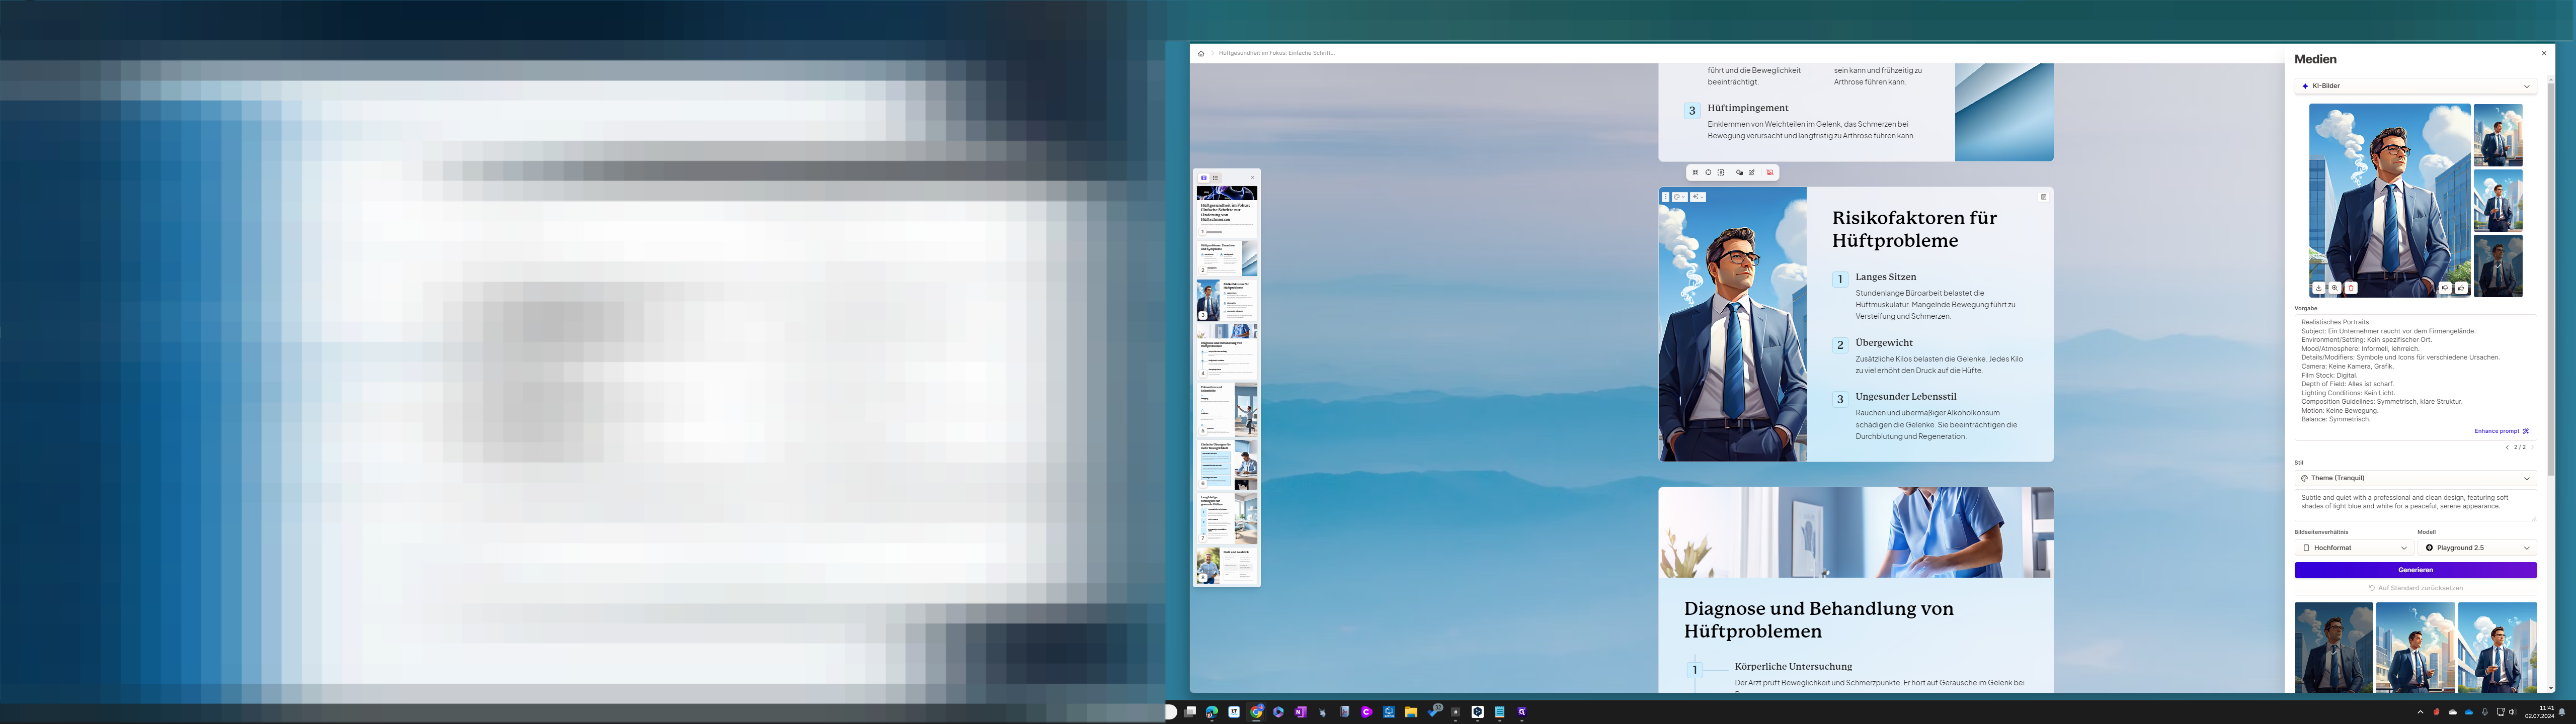This screenshot has height=724, width=2576.
Task: Open Microsoft Edge from the taskbar
Action: pos(1212,712)
